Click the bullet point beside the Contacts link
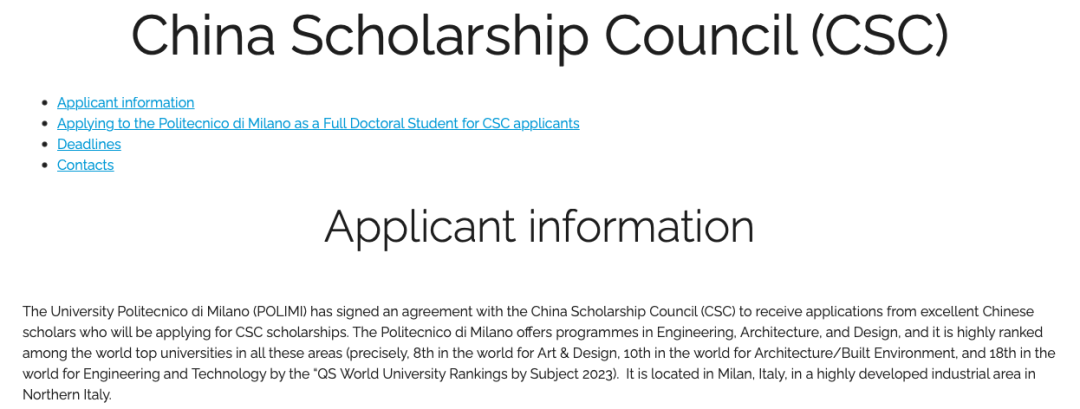This screenshot has width=1080, height=409. coord(43,166)
